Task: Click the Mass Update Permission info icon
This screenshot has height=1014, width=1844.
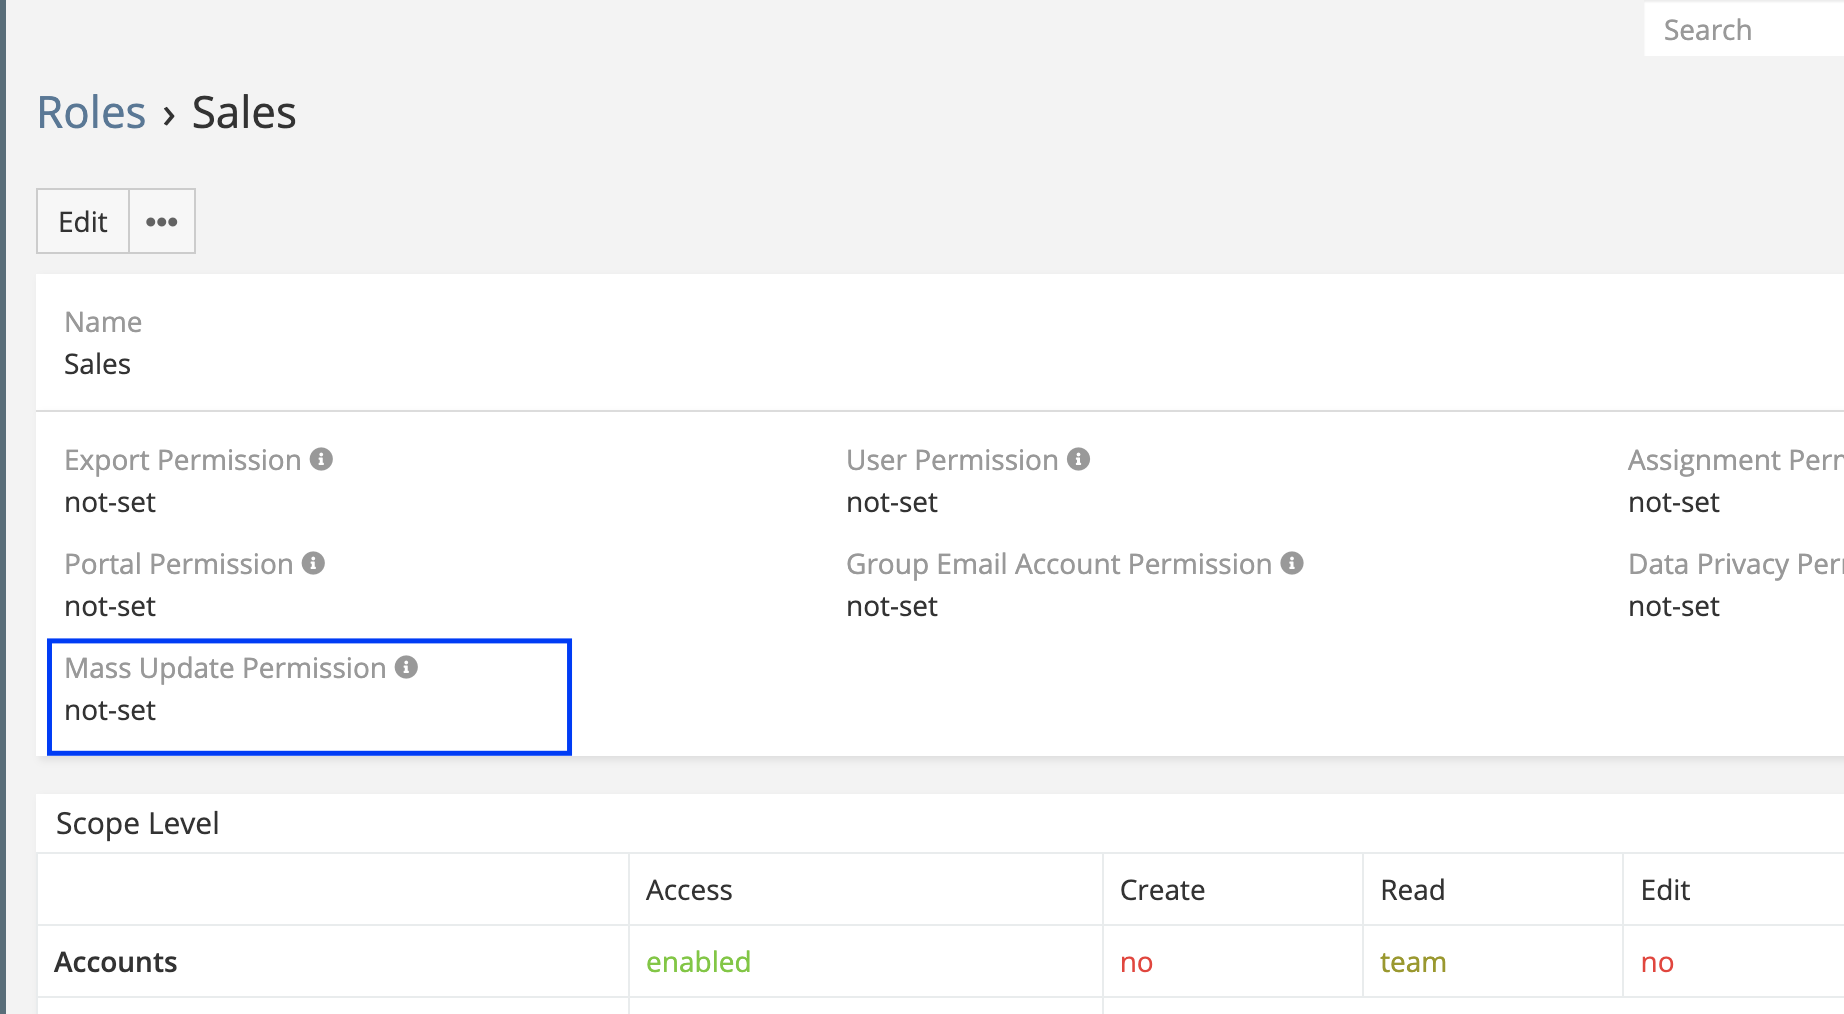Action: pyautogui.click(x=406, y=667)
